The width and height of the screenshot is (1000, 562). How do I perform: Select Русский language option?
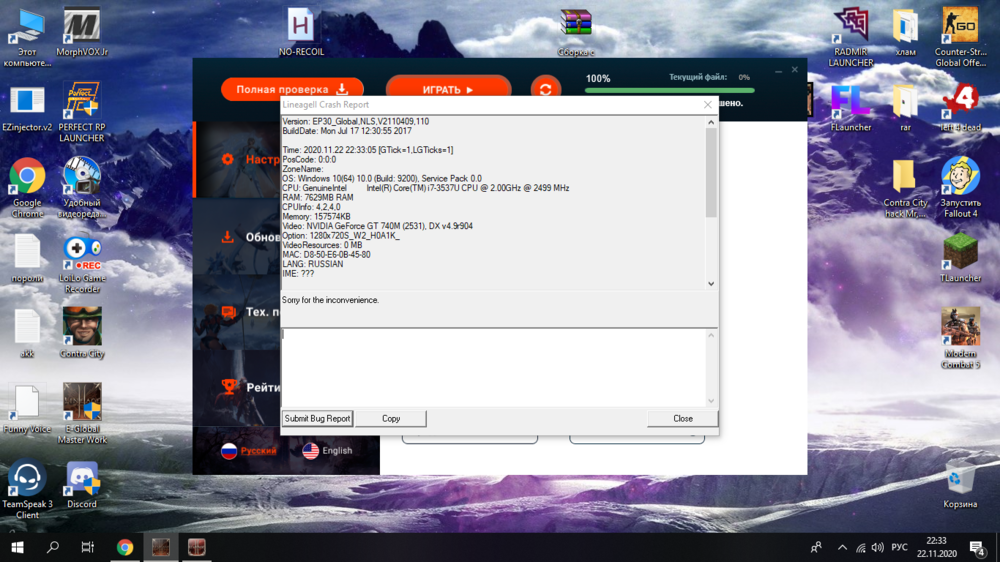pyautogui.click(x=248, y=451)
